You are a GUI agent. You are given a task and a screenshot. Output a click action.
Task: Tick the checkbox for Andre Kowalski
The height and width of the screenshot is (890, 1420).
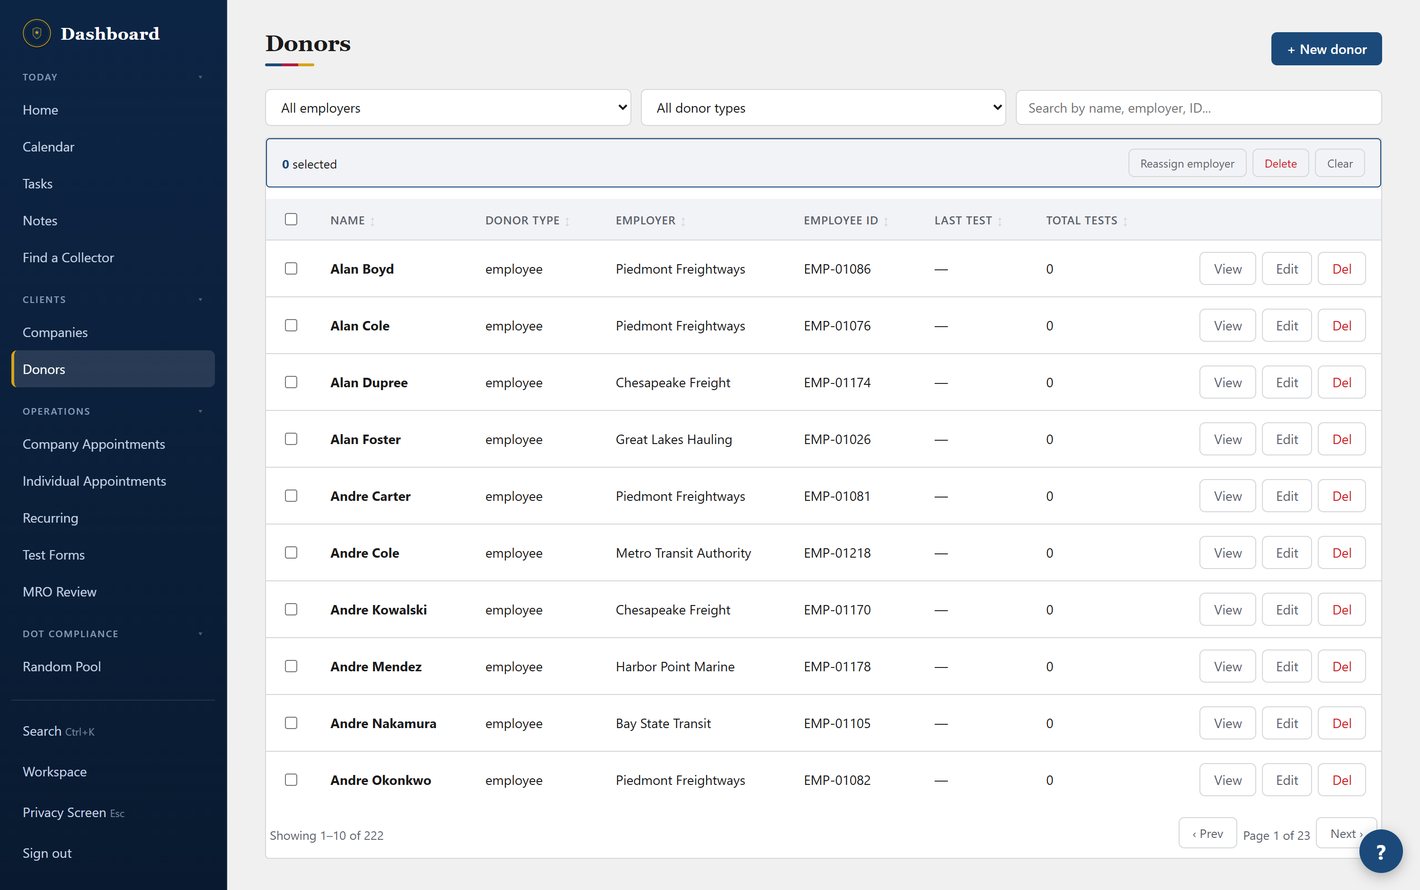coord(291,609)
